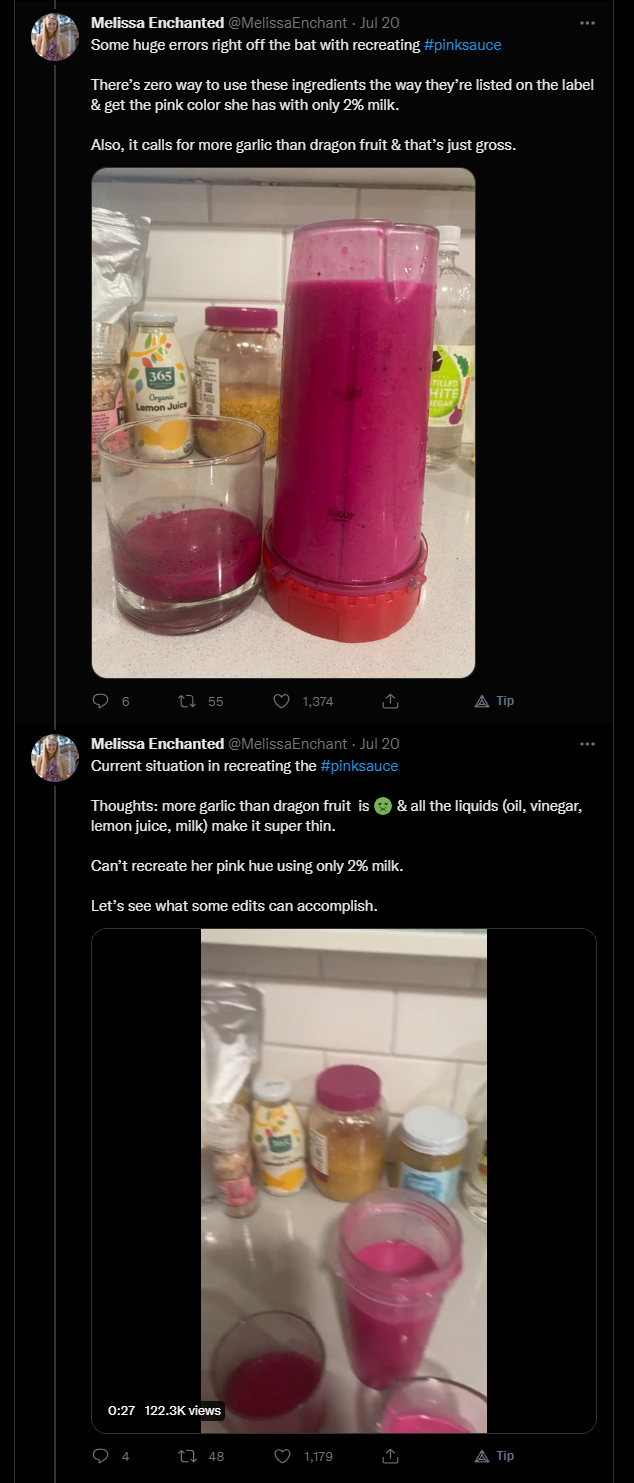
Task: View the blender photo in first tweet
Action: [283, 423]
